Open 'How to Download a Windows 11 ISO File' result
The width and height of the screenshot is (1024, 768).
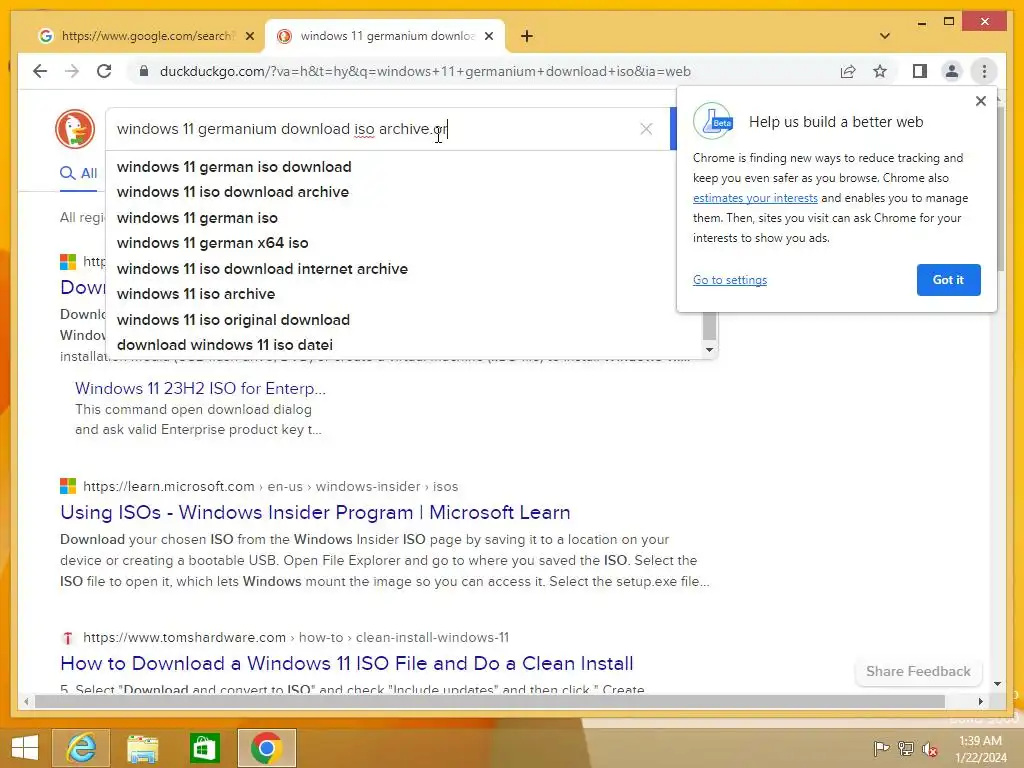pos(346,664)
